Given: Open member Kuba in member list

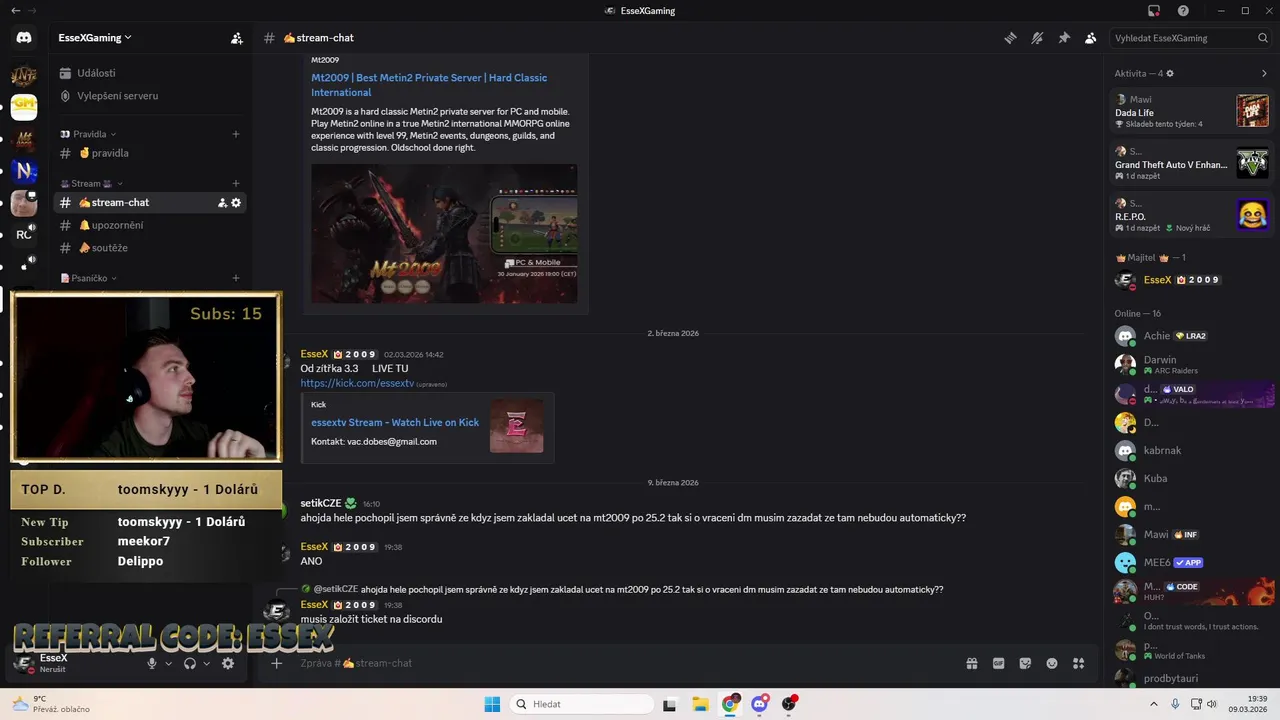Looking at the screenshot, I should tap(1192, 478).
